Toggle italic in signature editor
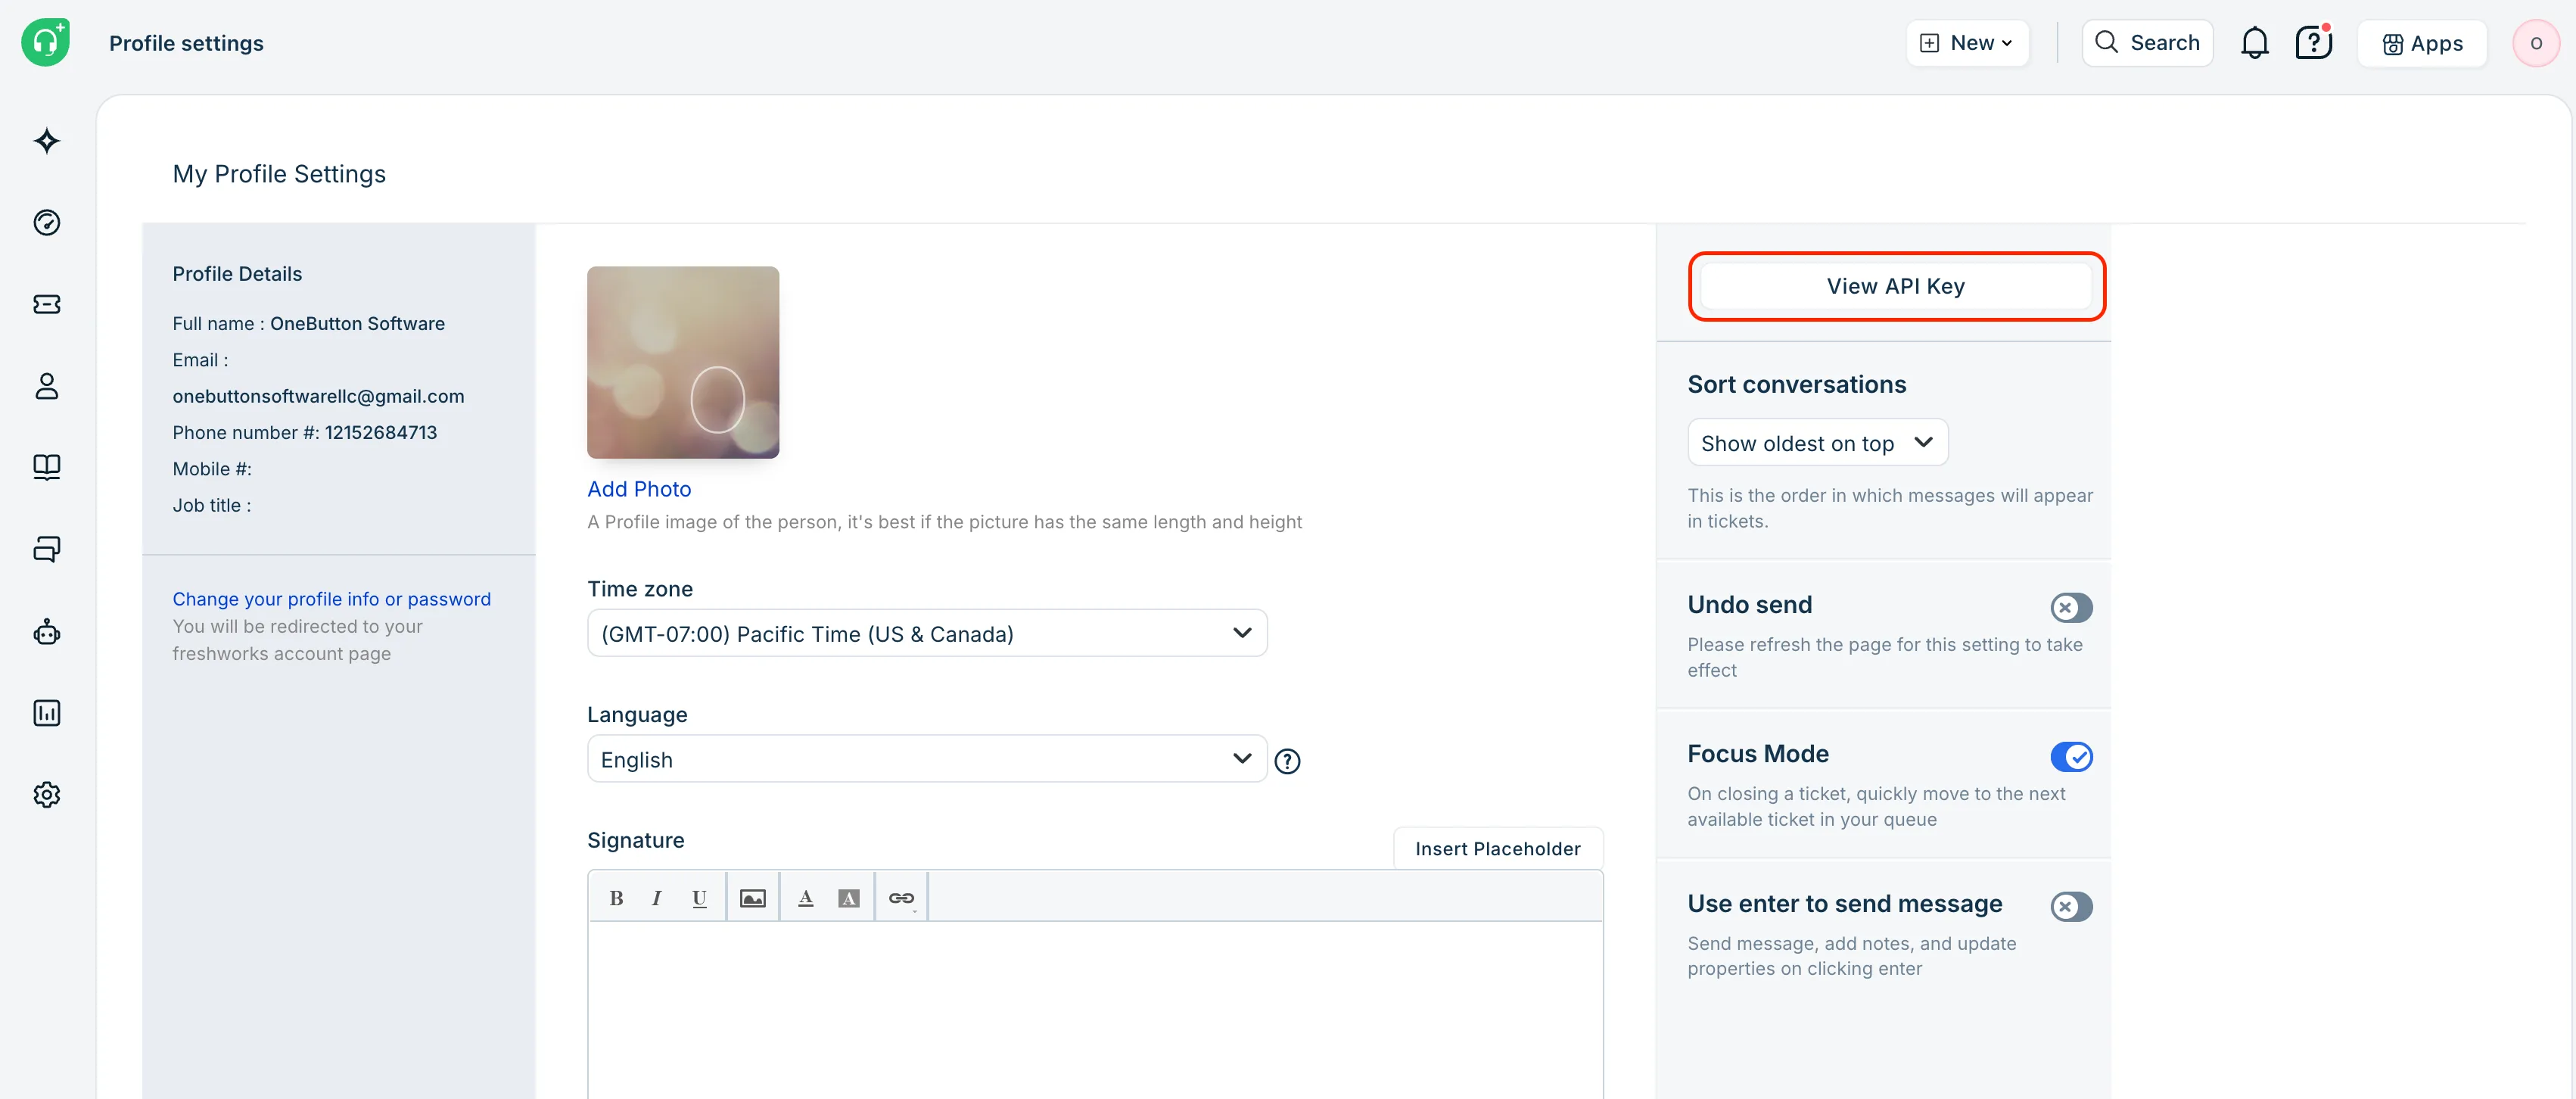The image size is (2576, 1099). (657, 898)
